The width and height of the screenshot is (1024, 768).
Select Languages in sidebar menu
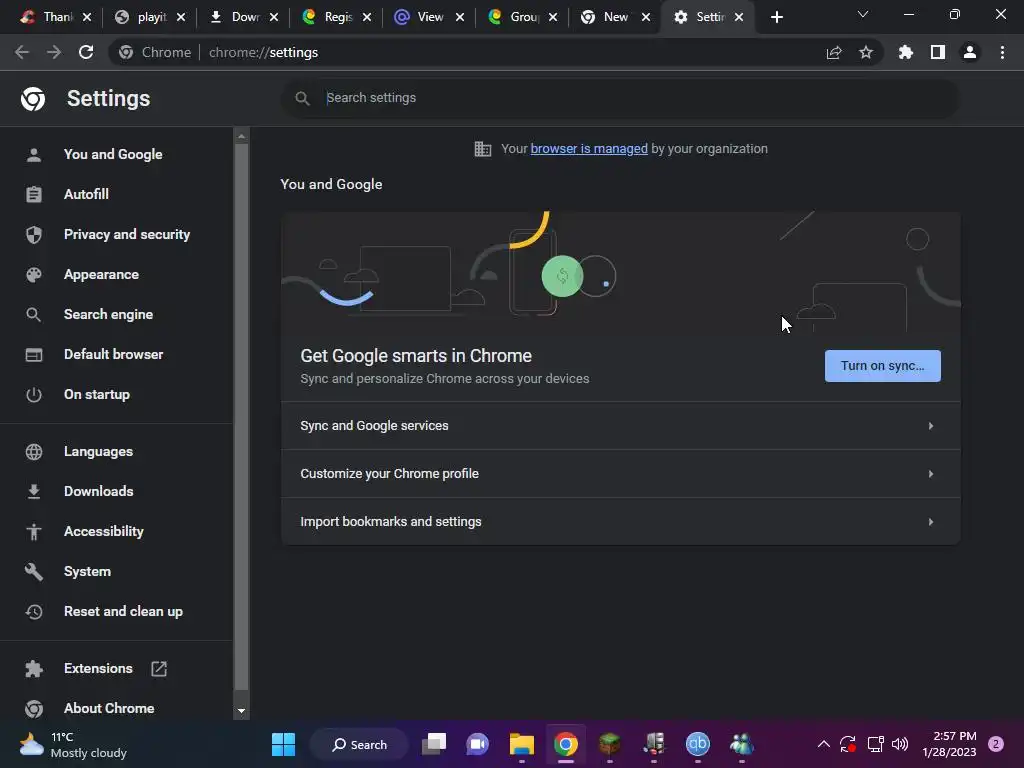coord(98,452)
